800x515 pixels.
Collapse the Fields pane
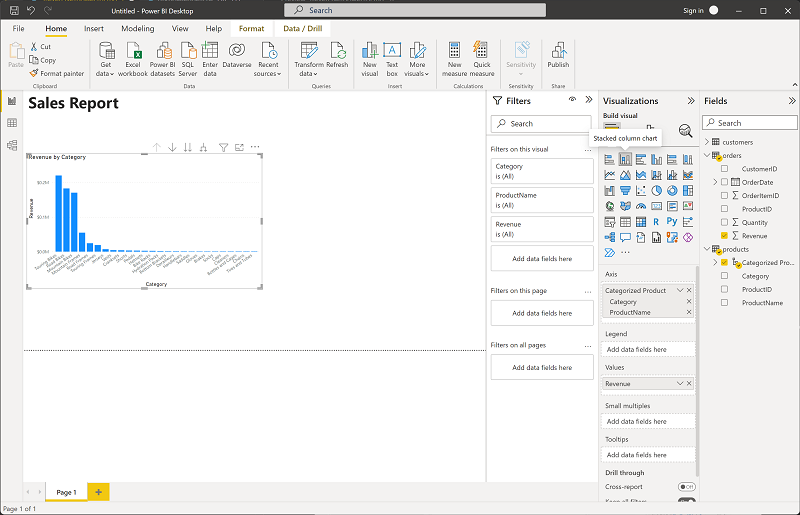tap(792, 101)
